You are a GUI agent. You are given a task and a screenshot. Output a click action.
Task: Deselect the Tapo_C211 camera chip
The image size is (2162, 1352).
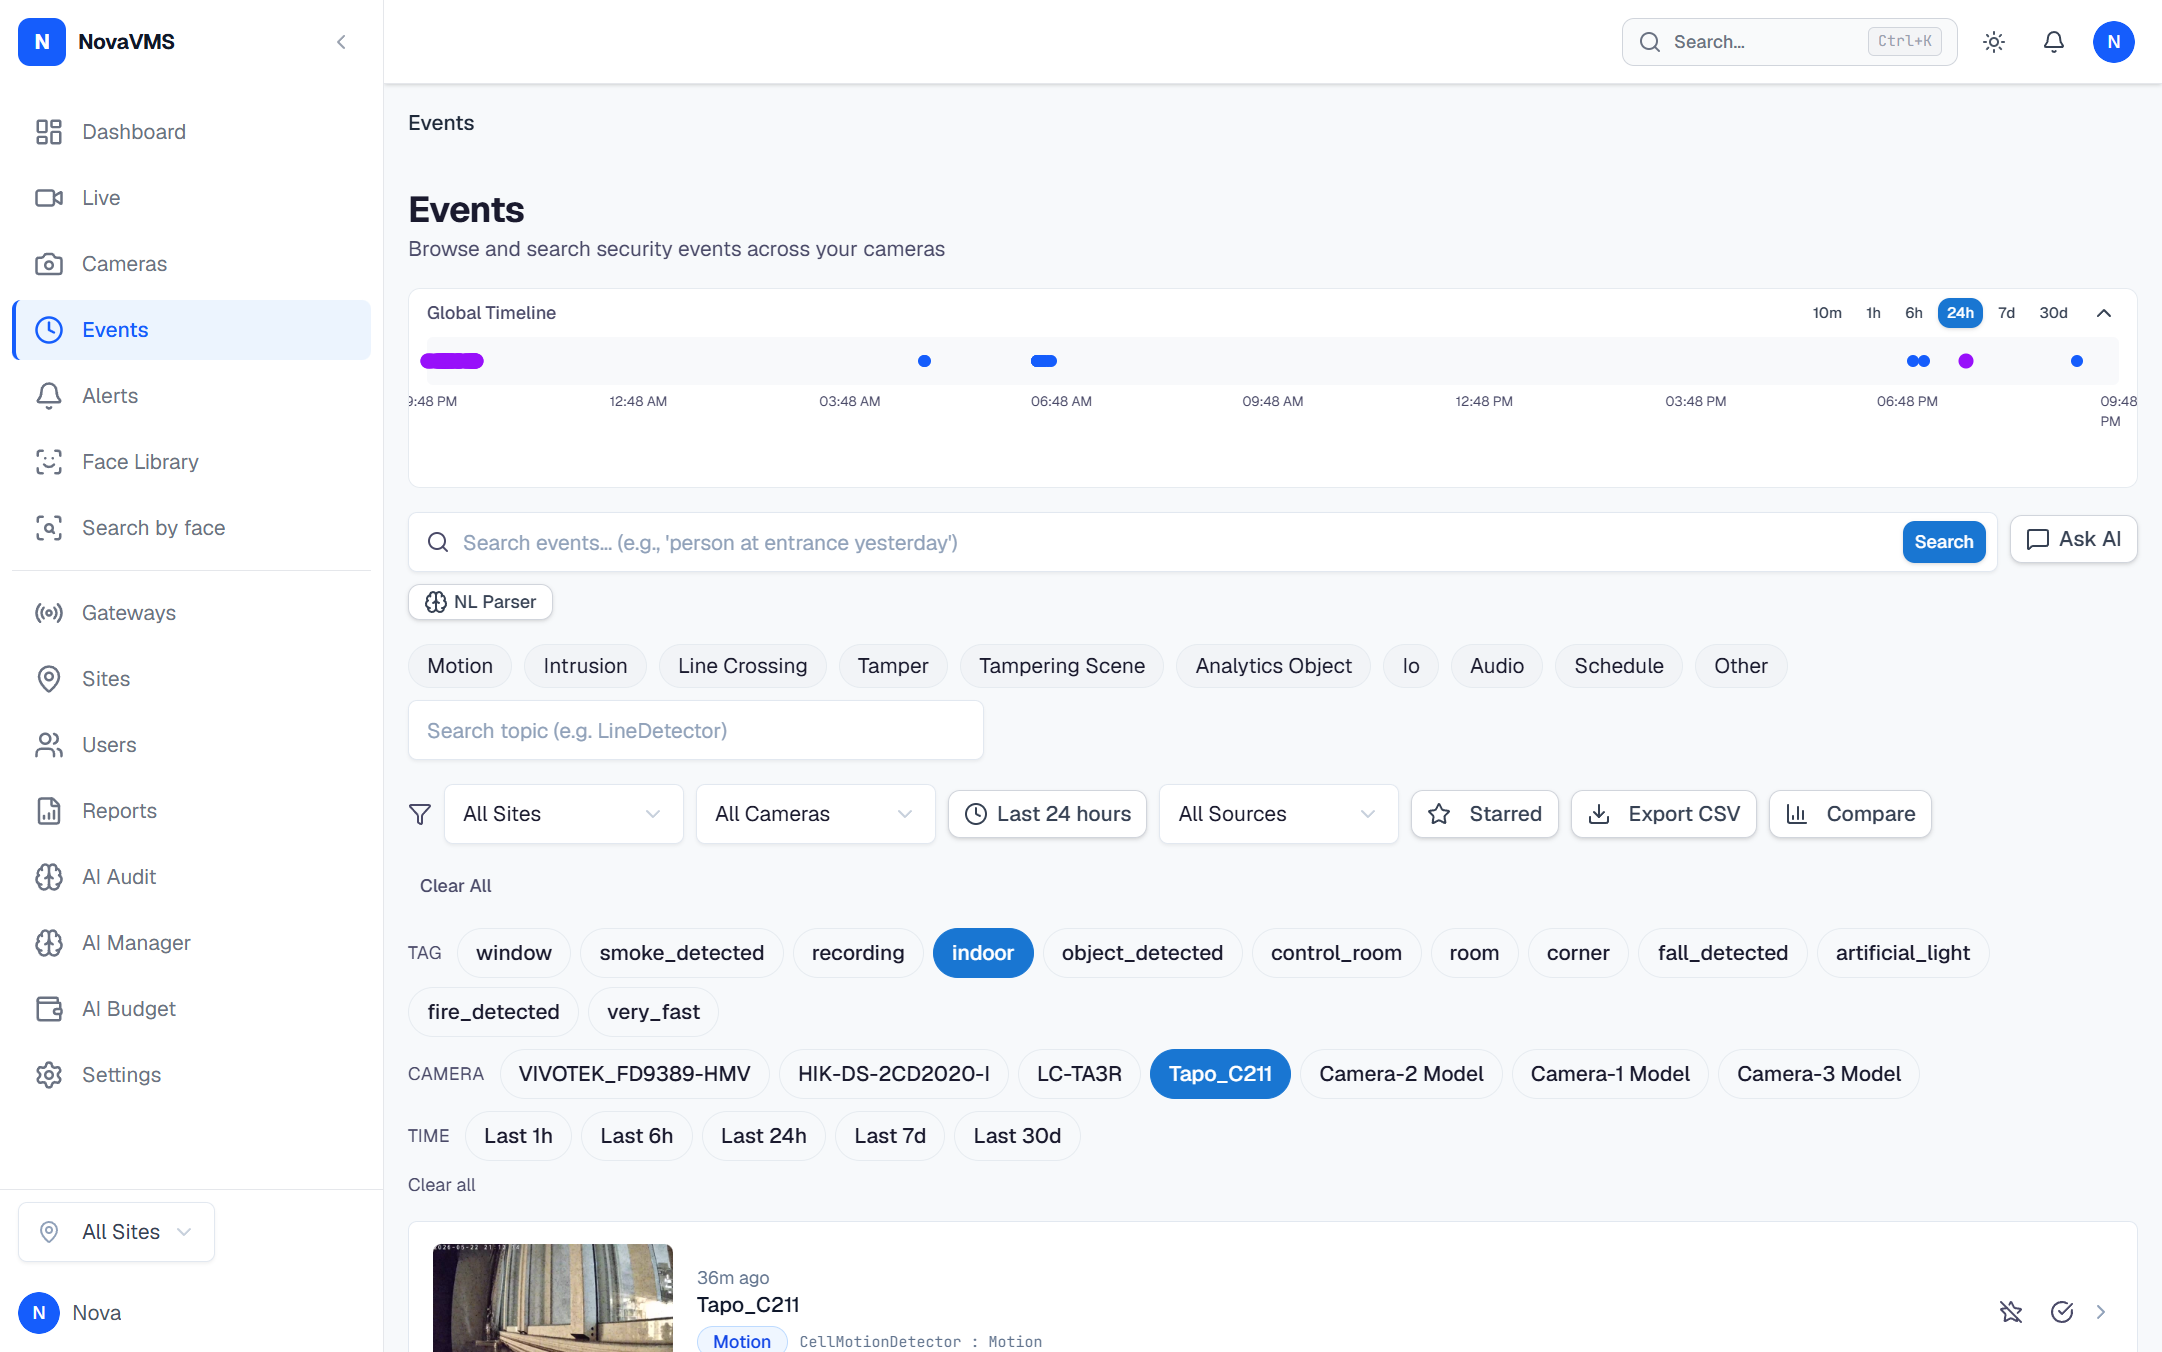1220,1074
